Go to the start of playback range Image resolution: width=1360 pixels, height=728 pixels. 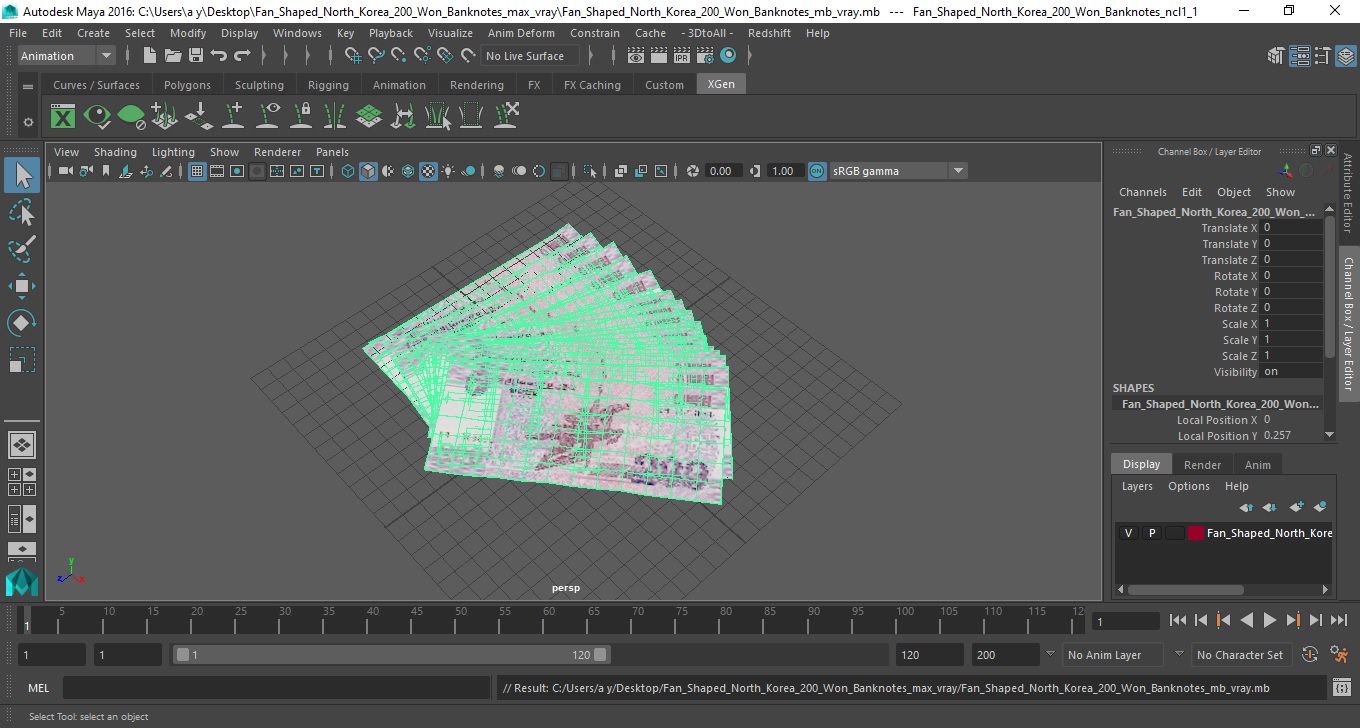coord(1178,620)
